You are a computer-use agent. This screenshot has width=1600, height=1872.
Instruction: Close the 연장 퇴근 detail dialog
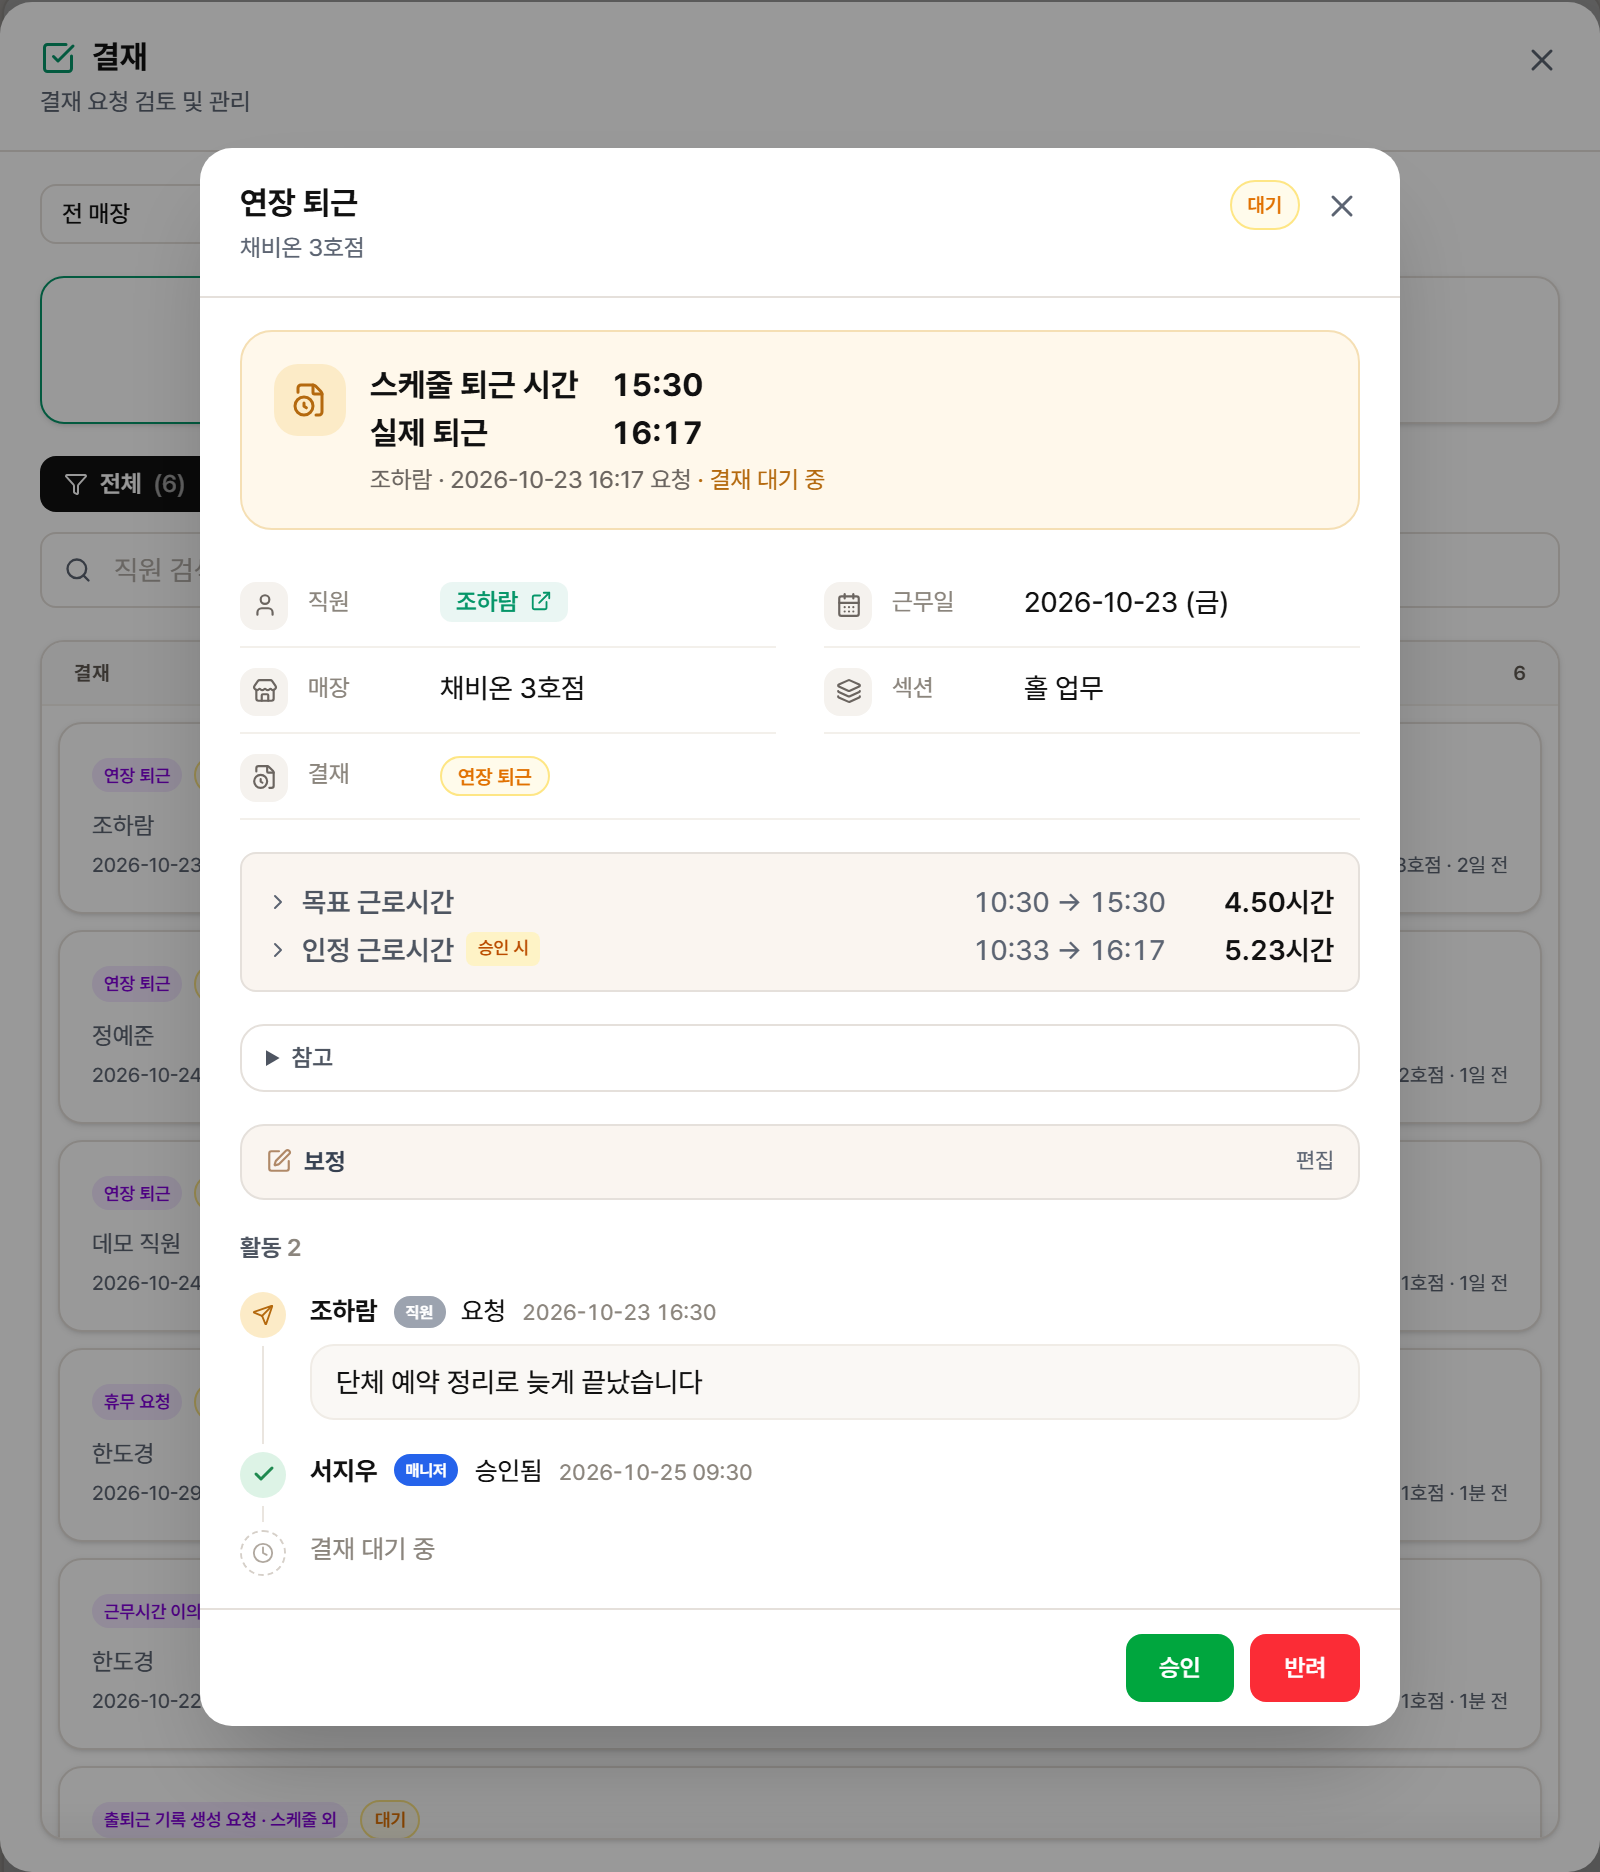1341,206
